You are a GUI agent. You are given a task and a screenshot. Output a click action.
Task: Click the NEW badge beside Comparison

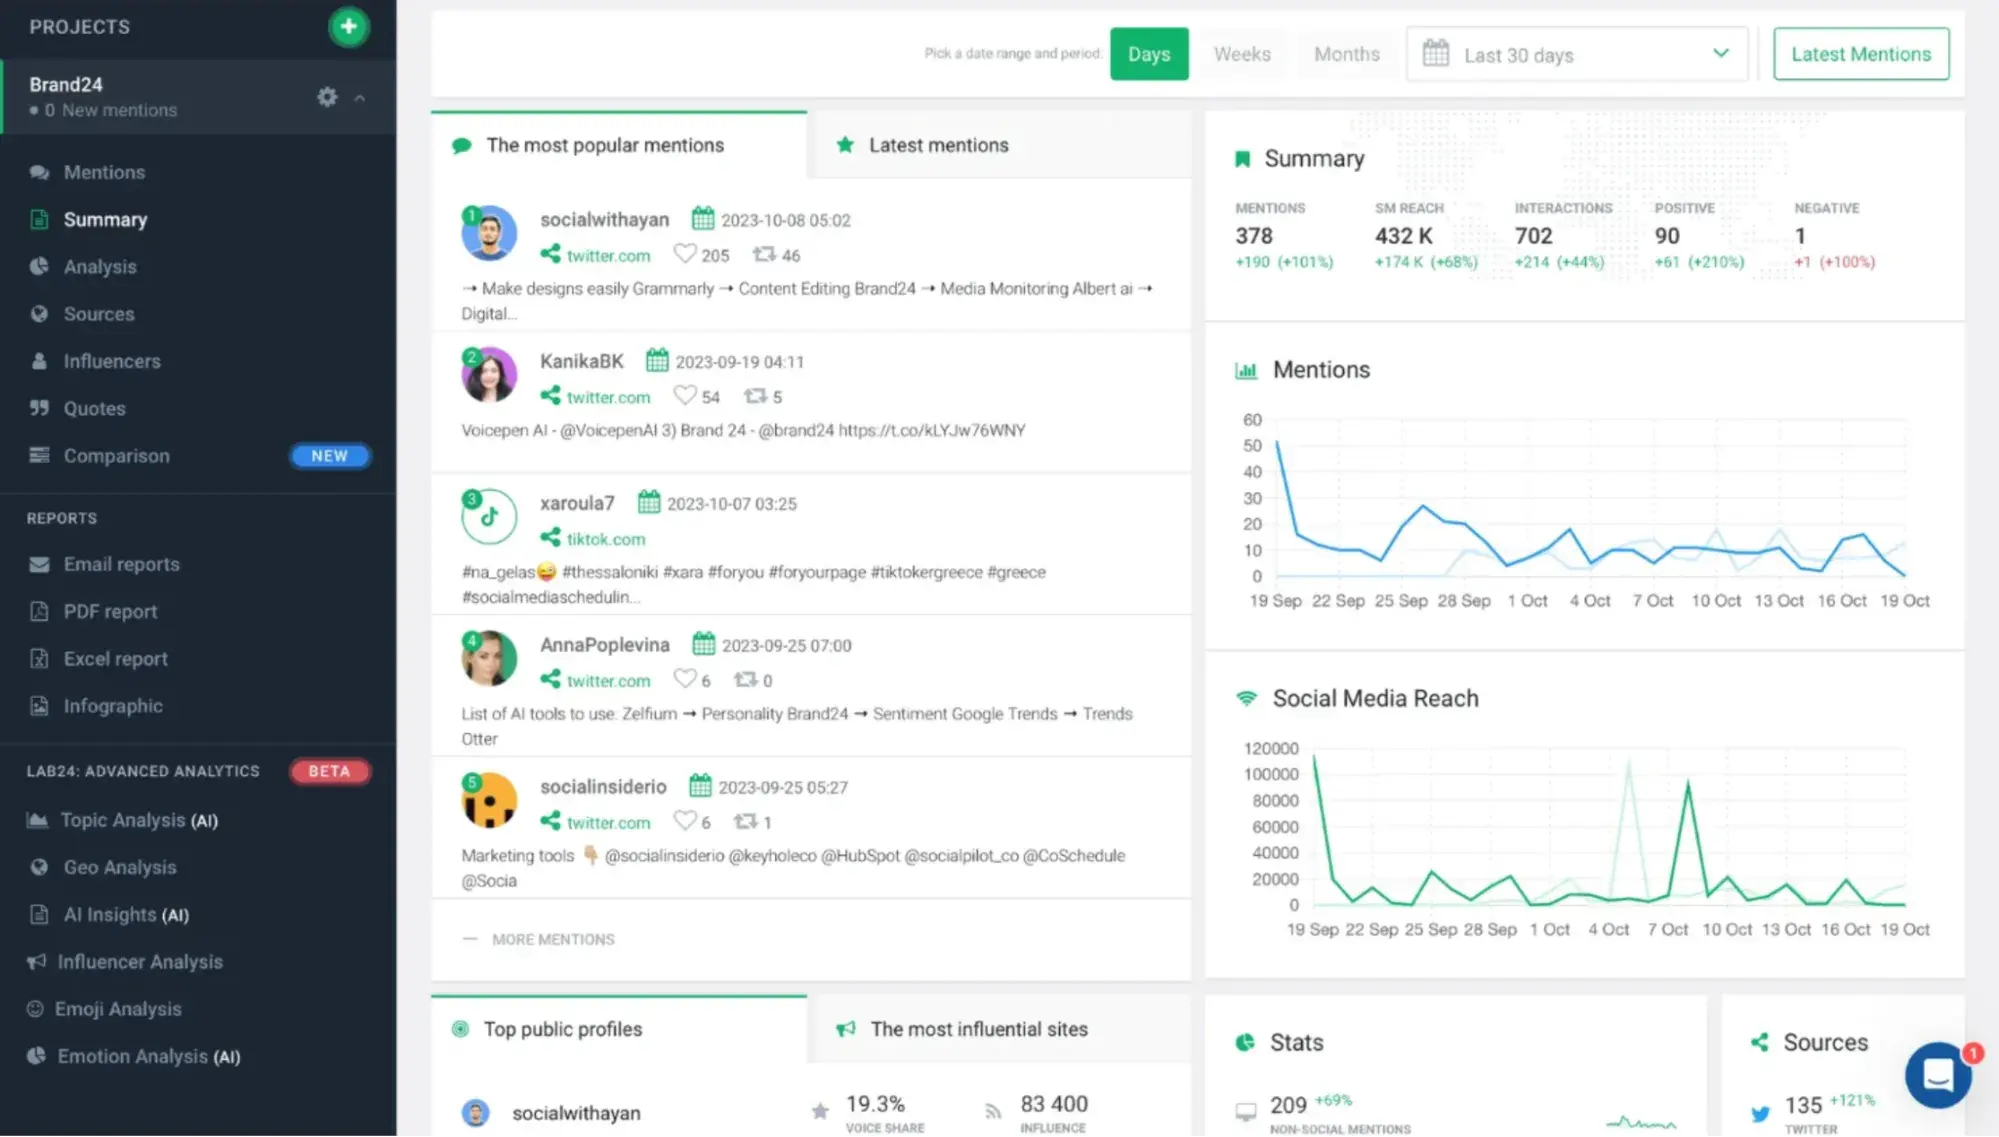(329, 456)
